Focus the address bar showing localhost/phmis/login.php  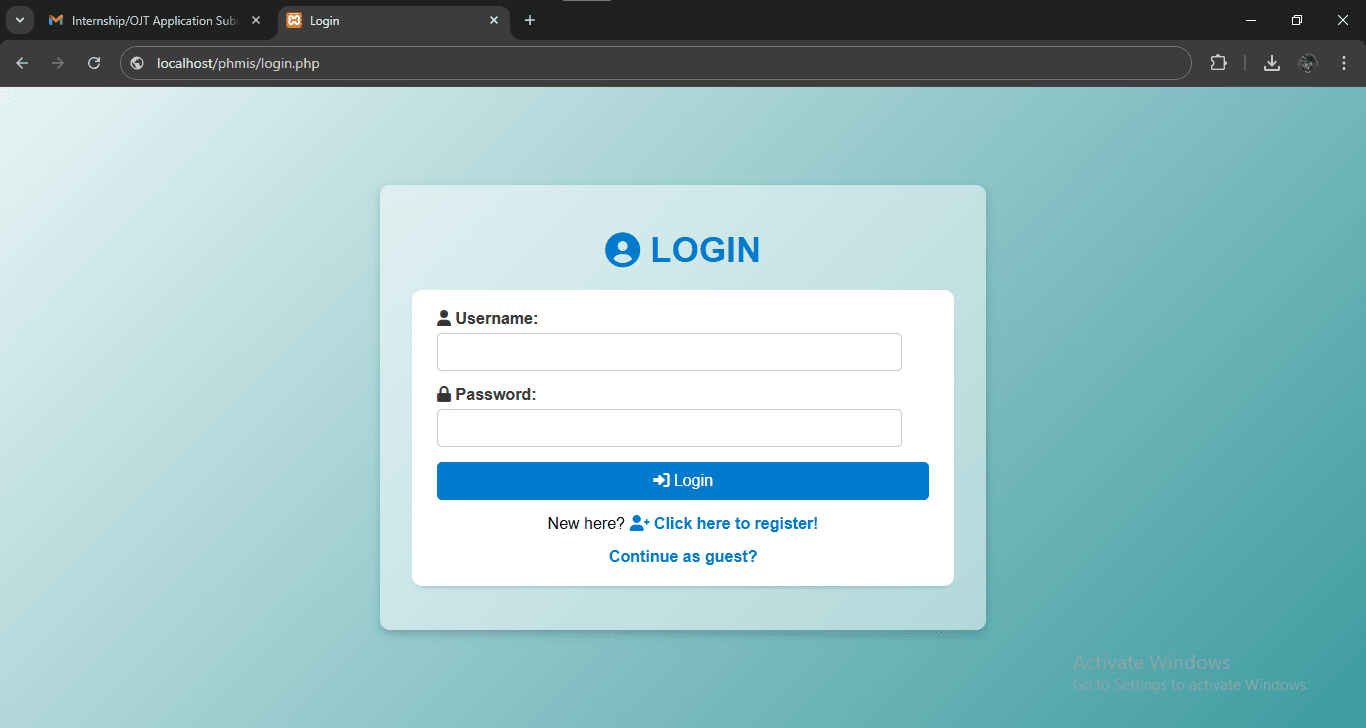656,63
